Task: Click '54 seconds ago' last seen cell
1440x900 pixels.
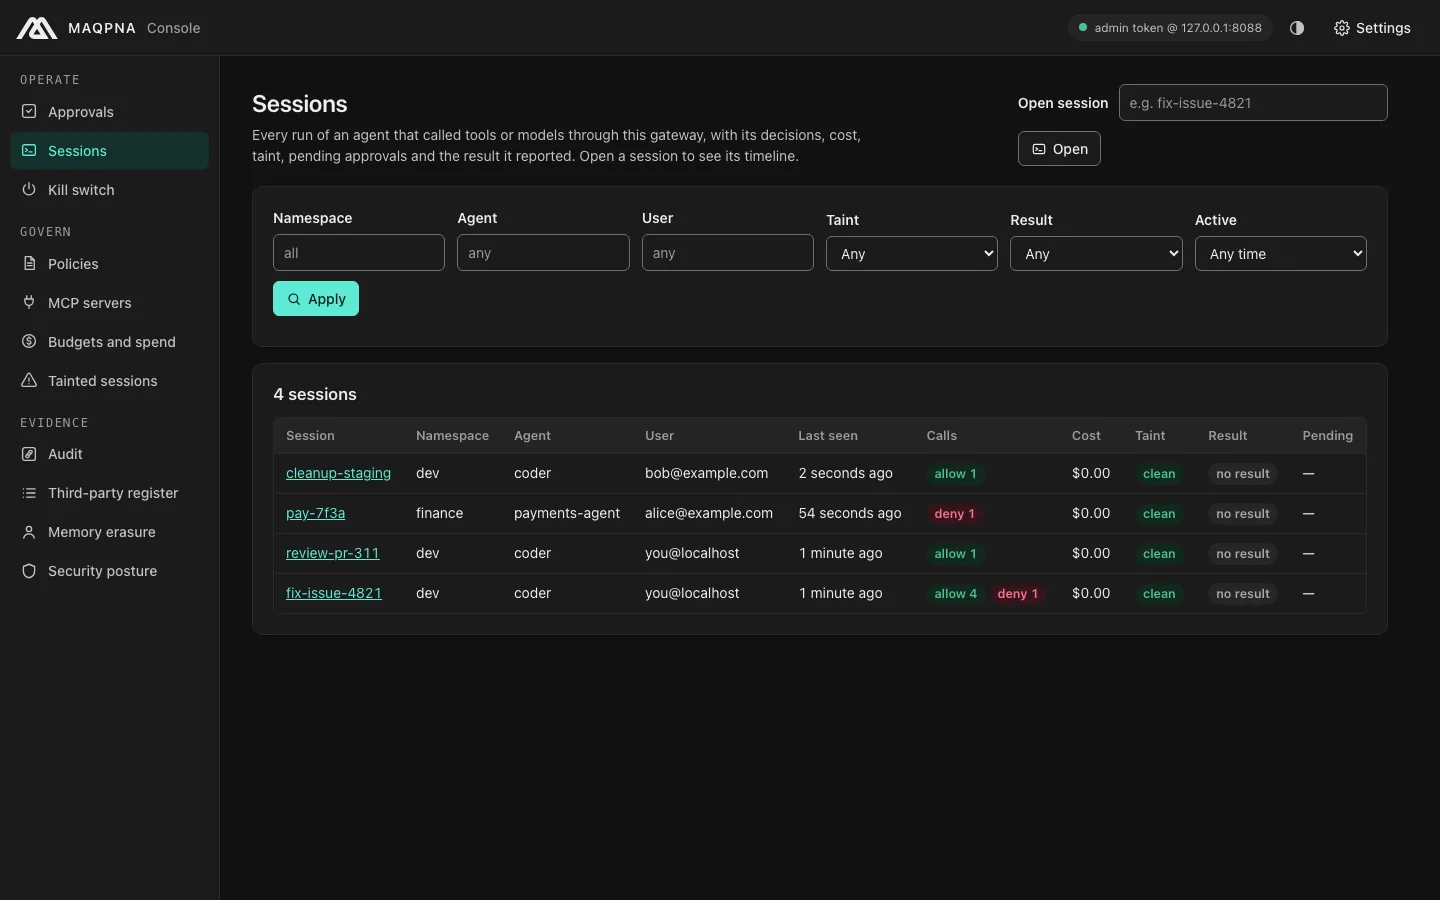Action: pyautogui.click(x=850, y=513)
